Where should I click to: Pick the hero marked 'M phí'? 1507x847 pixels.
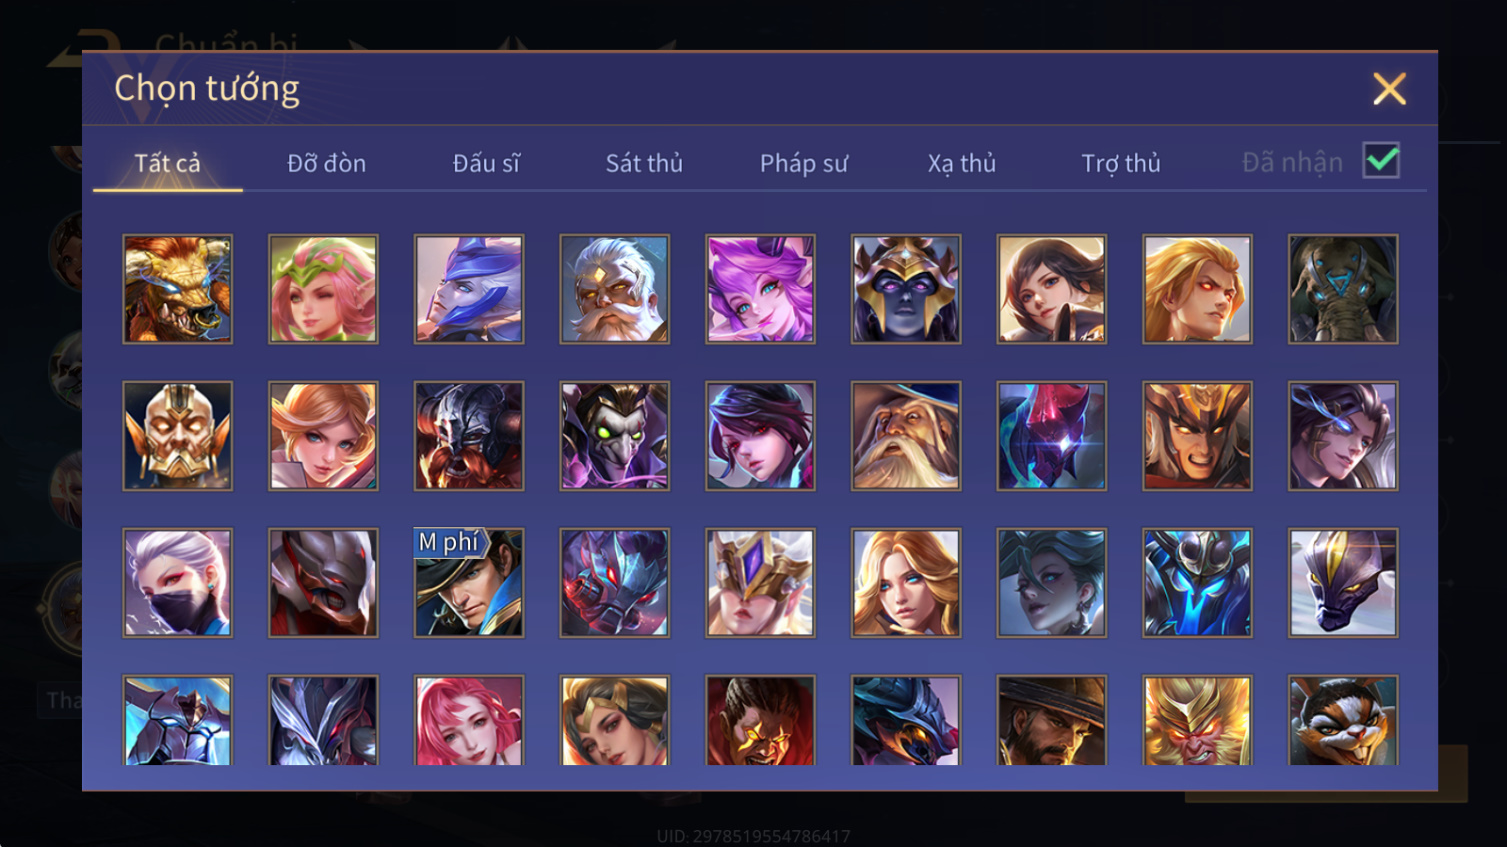point(469,583)
